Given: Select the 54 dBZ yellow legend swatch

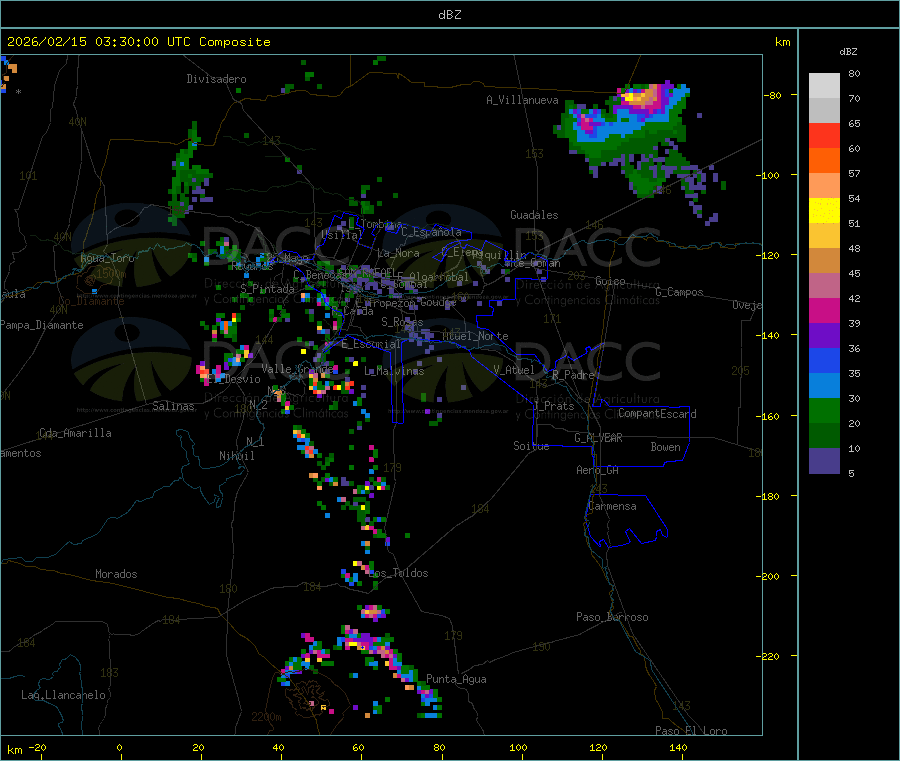Looking at the screenshot, I should click(824, 211).
